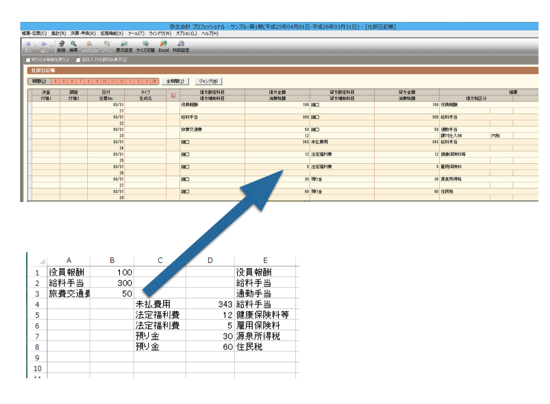
Task: Select Excel row 4 header
Action: [37, 304]
